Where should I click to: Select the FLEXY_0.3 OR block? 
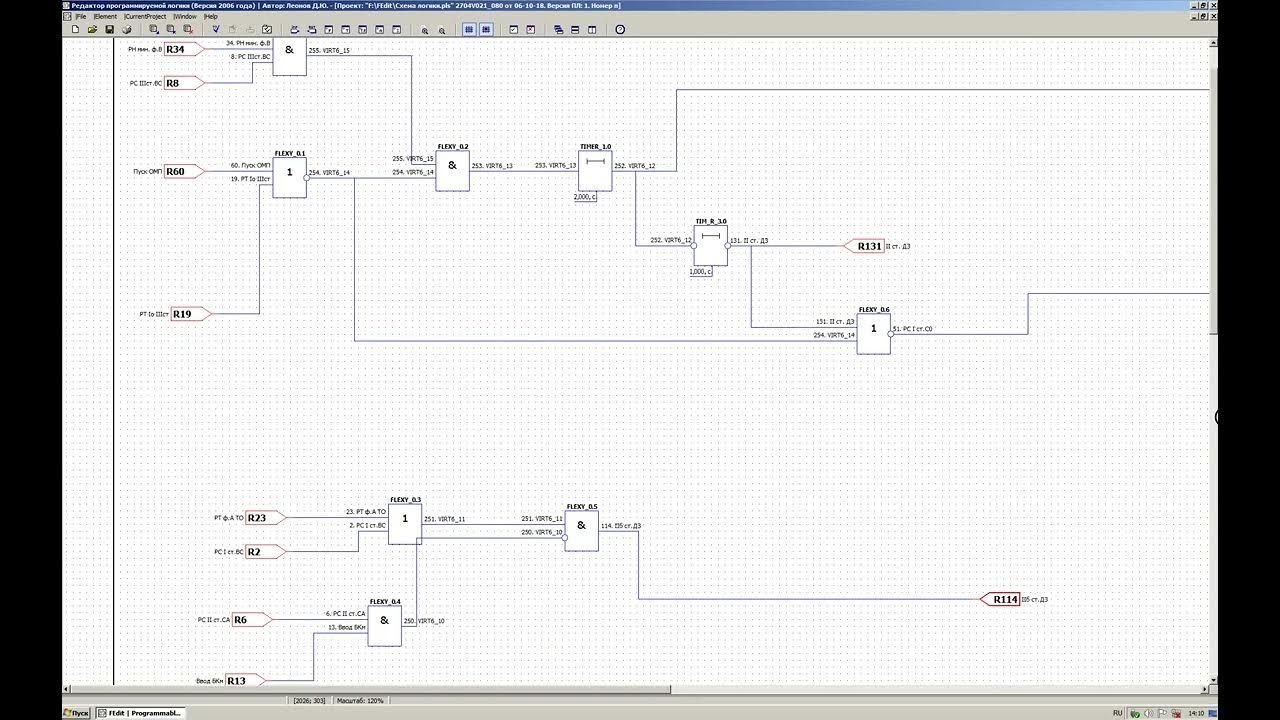pyautogui.click(x=405, y=523)
